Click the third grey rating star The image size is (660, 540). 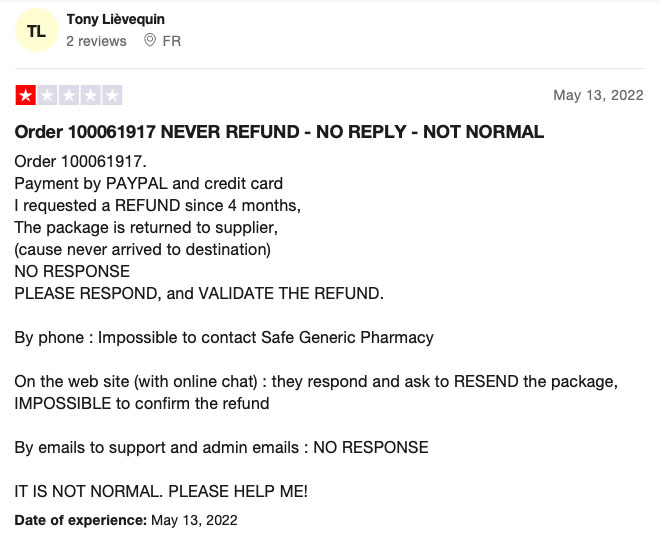click(69, 95)
